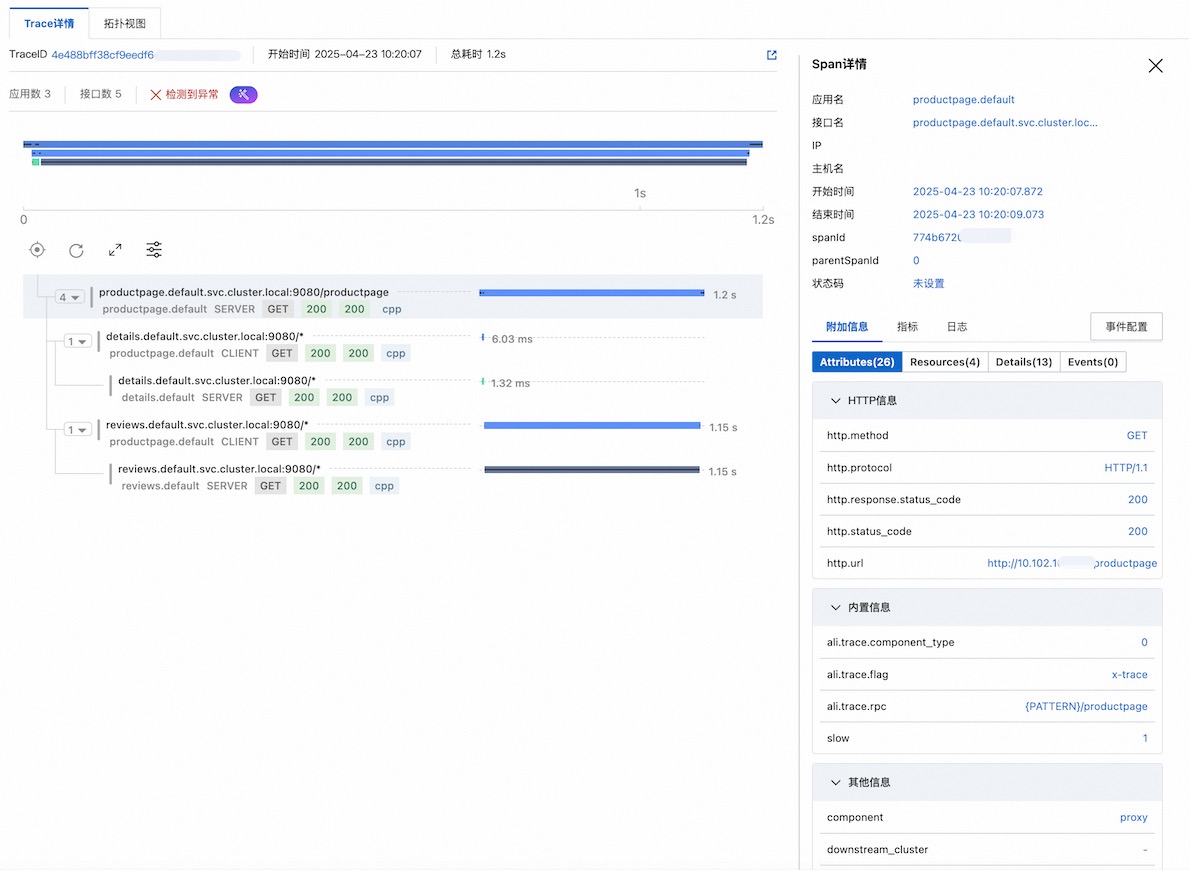Click the ali.trace.flag x-trace value
The height and width of the screenshot is (870, 1190).
[1129, 674]
